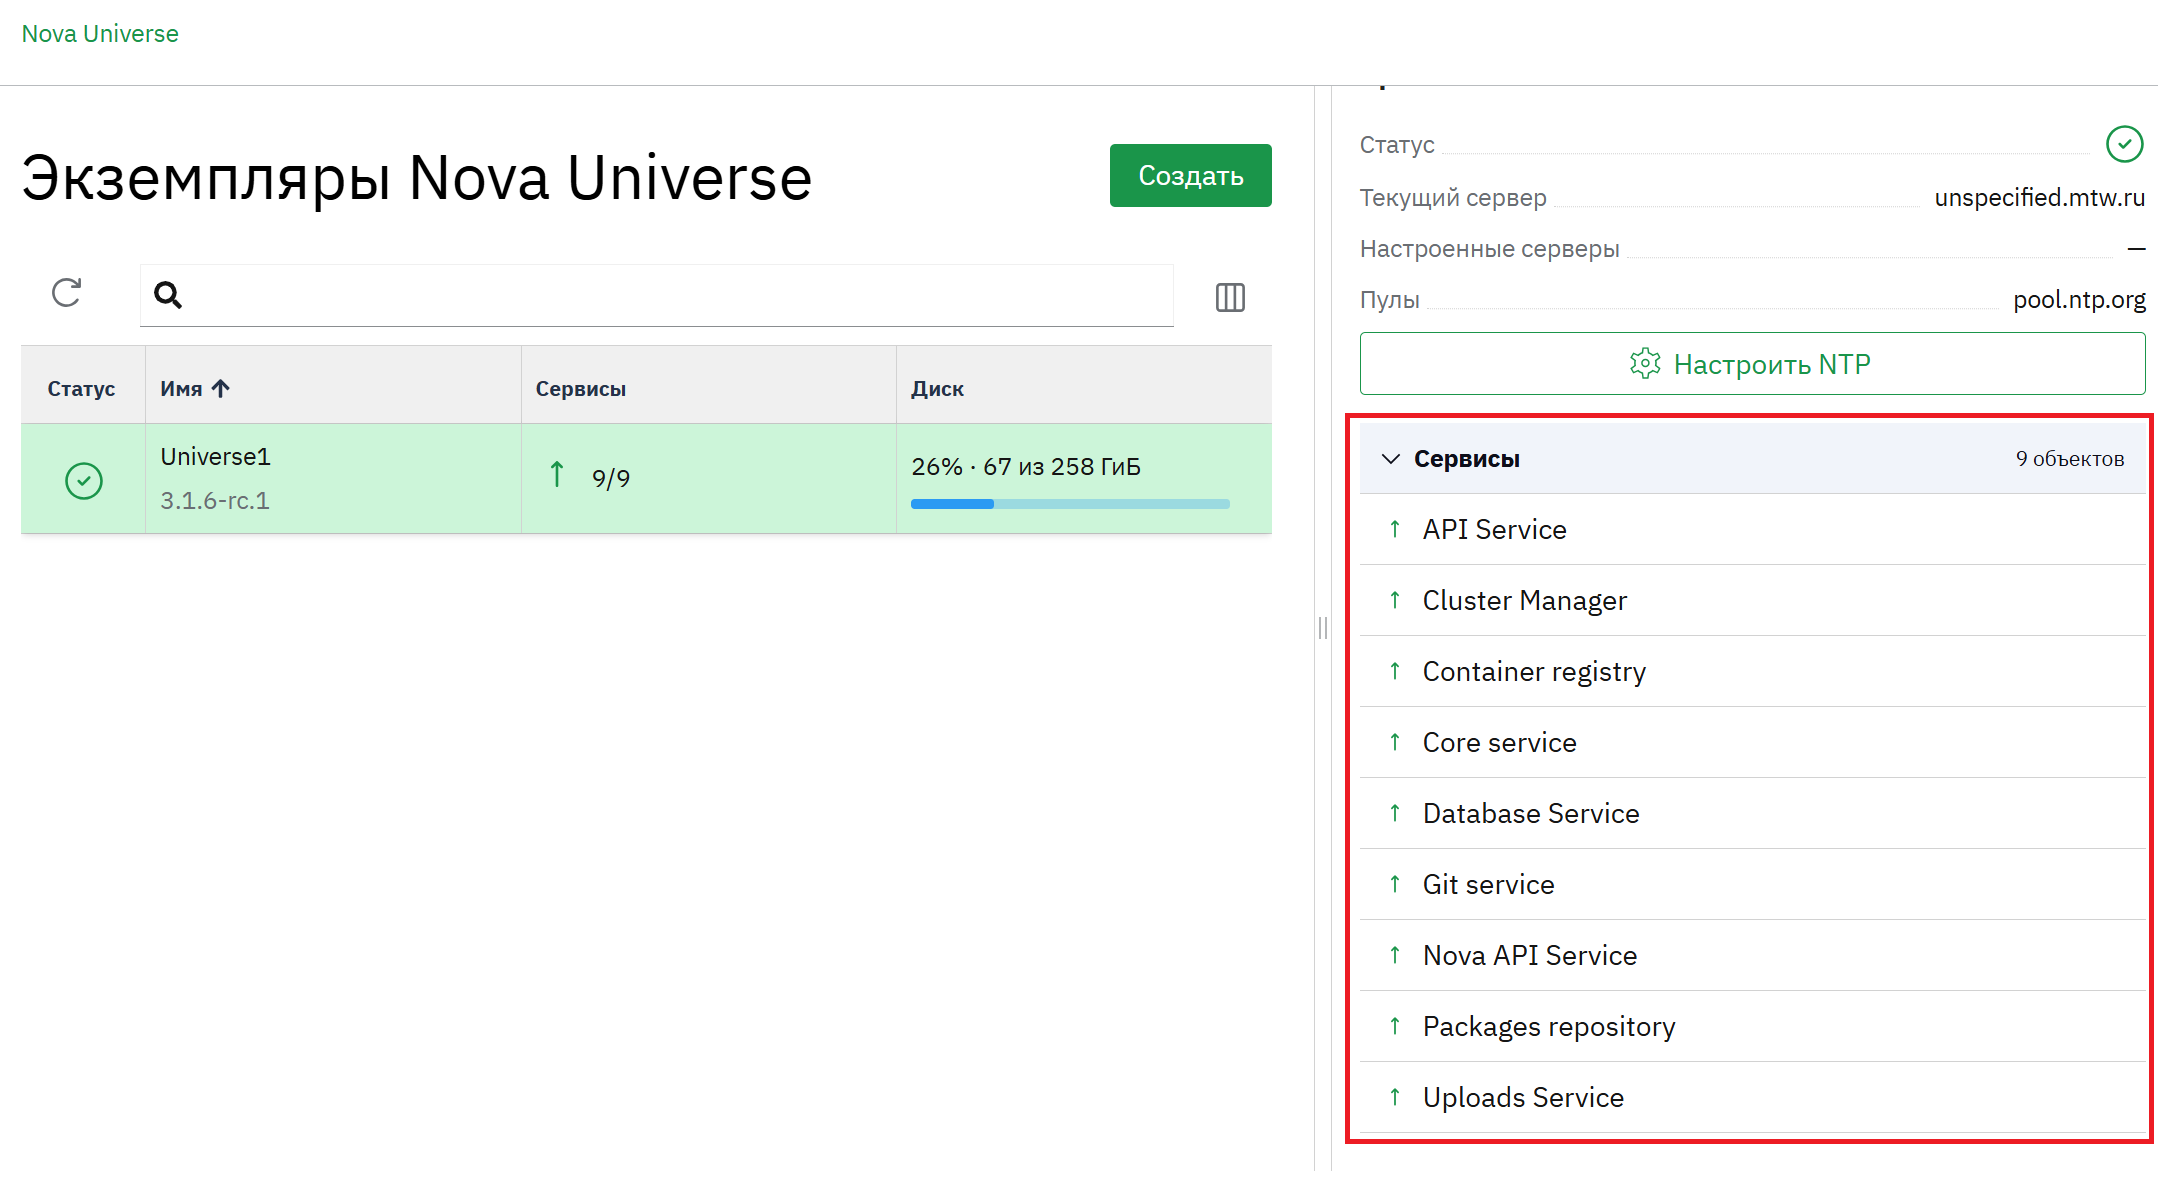Click the refresh list icon
This screenshot has height=1179, width=2158.
66,293
